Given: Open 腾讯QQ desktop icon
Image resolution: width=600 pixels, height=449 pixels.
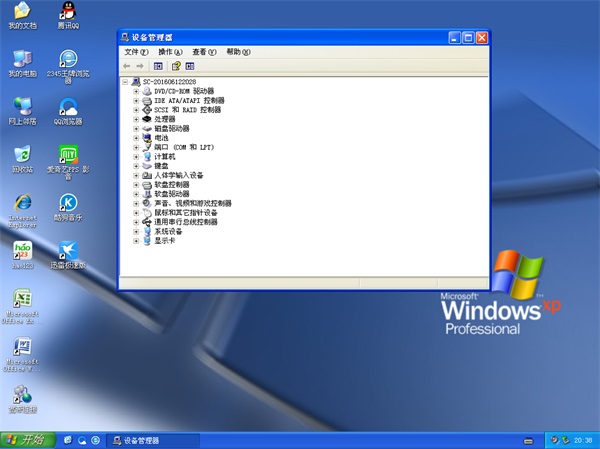Looking at the screenshot, I should 68,14.
